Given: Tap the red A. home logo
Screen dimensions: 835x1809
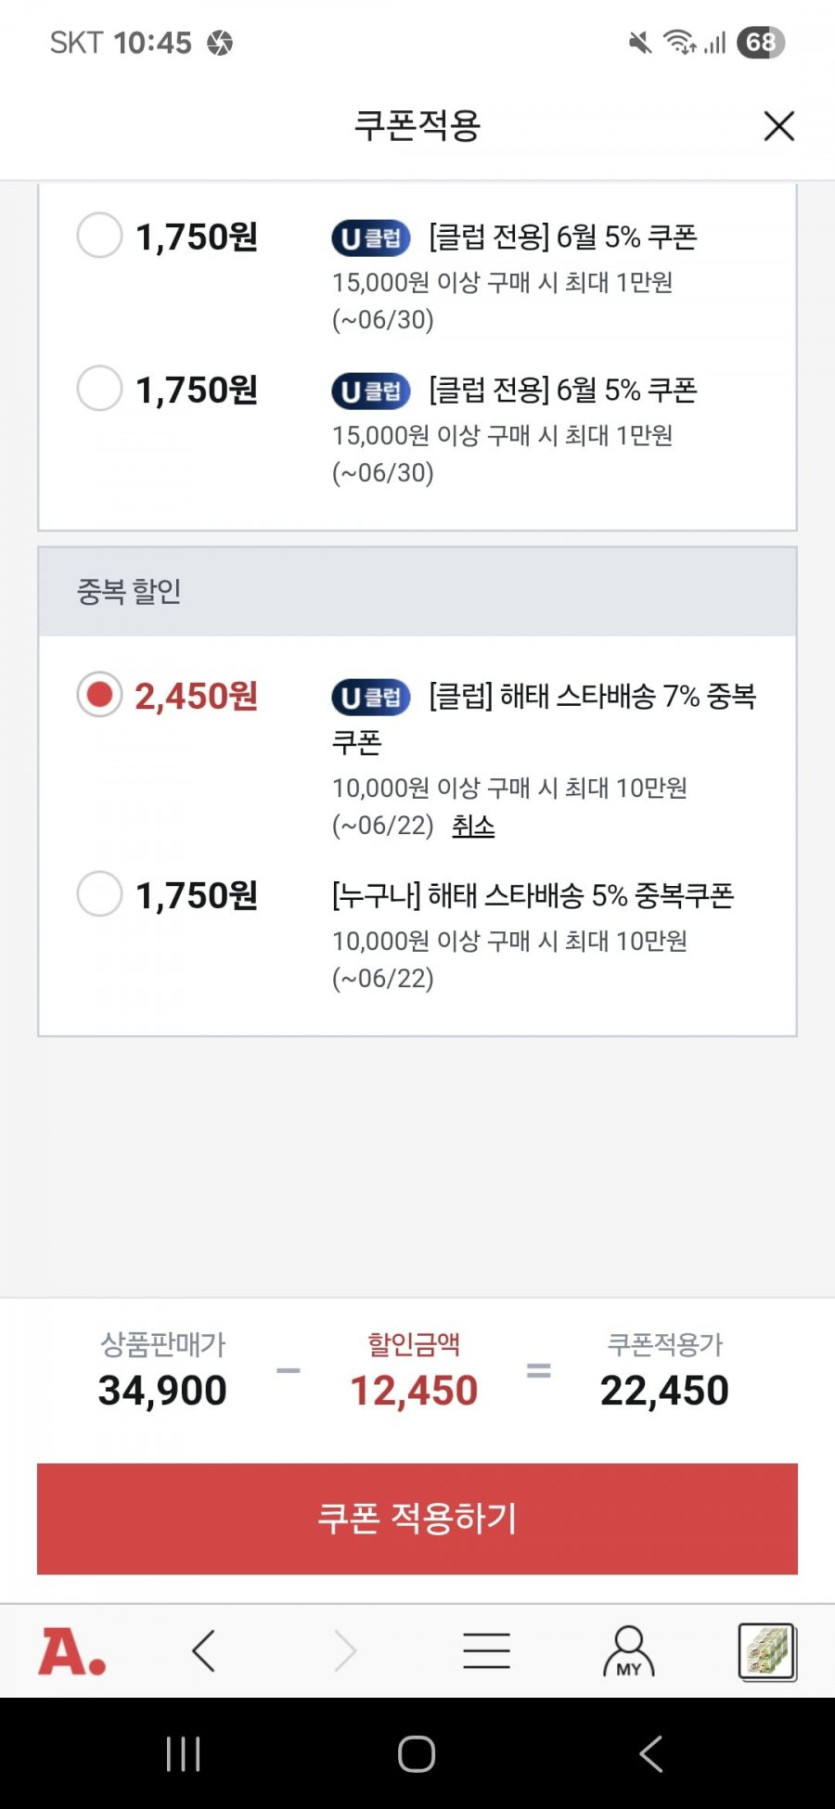Looking at the screenshot, I should (72, 1651).
